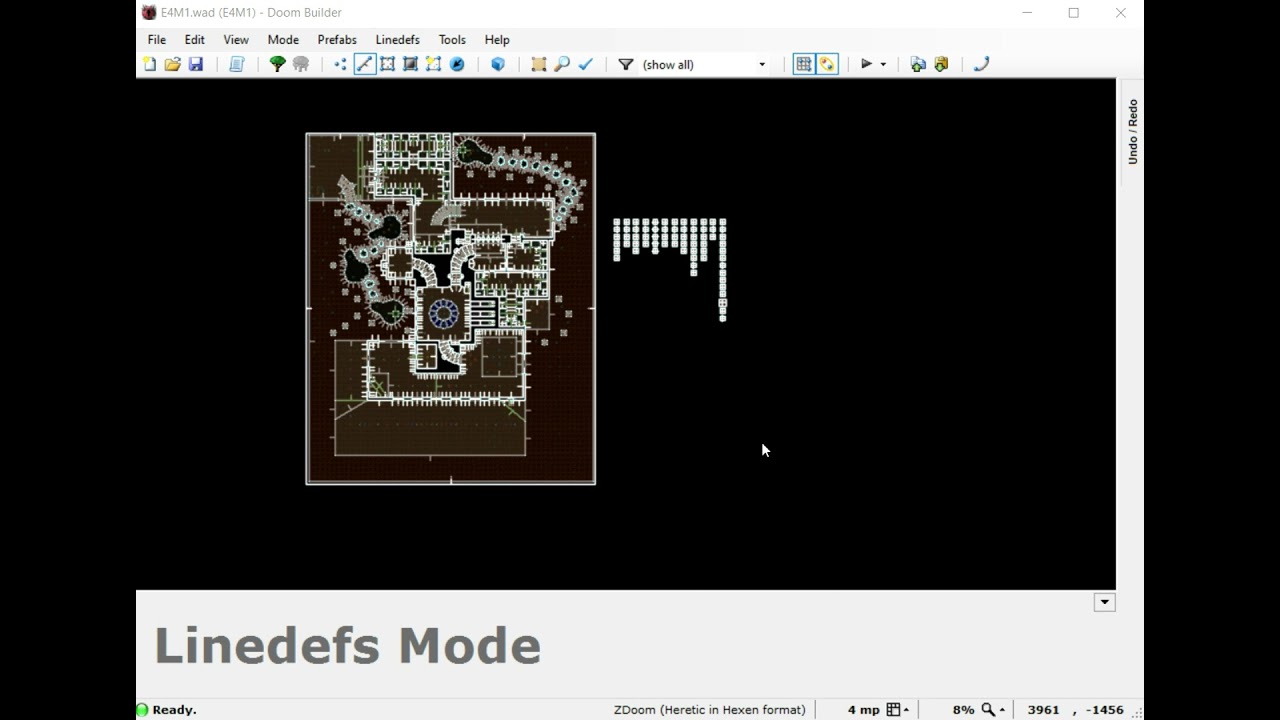Open the Edit menu
This screenshot has width=1280, height=720.
pos(194,39)
